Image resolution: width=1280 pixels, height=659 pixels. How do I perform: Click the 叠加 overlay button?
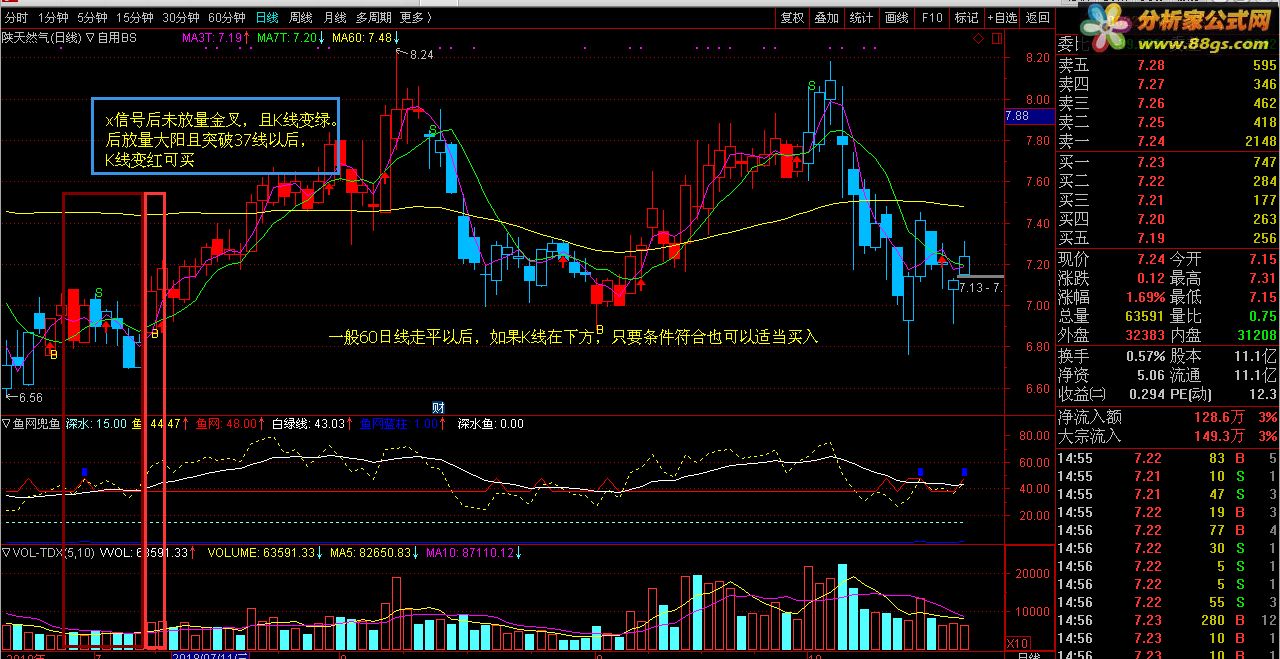(x=826, y=18)
